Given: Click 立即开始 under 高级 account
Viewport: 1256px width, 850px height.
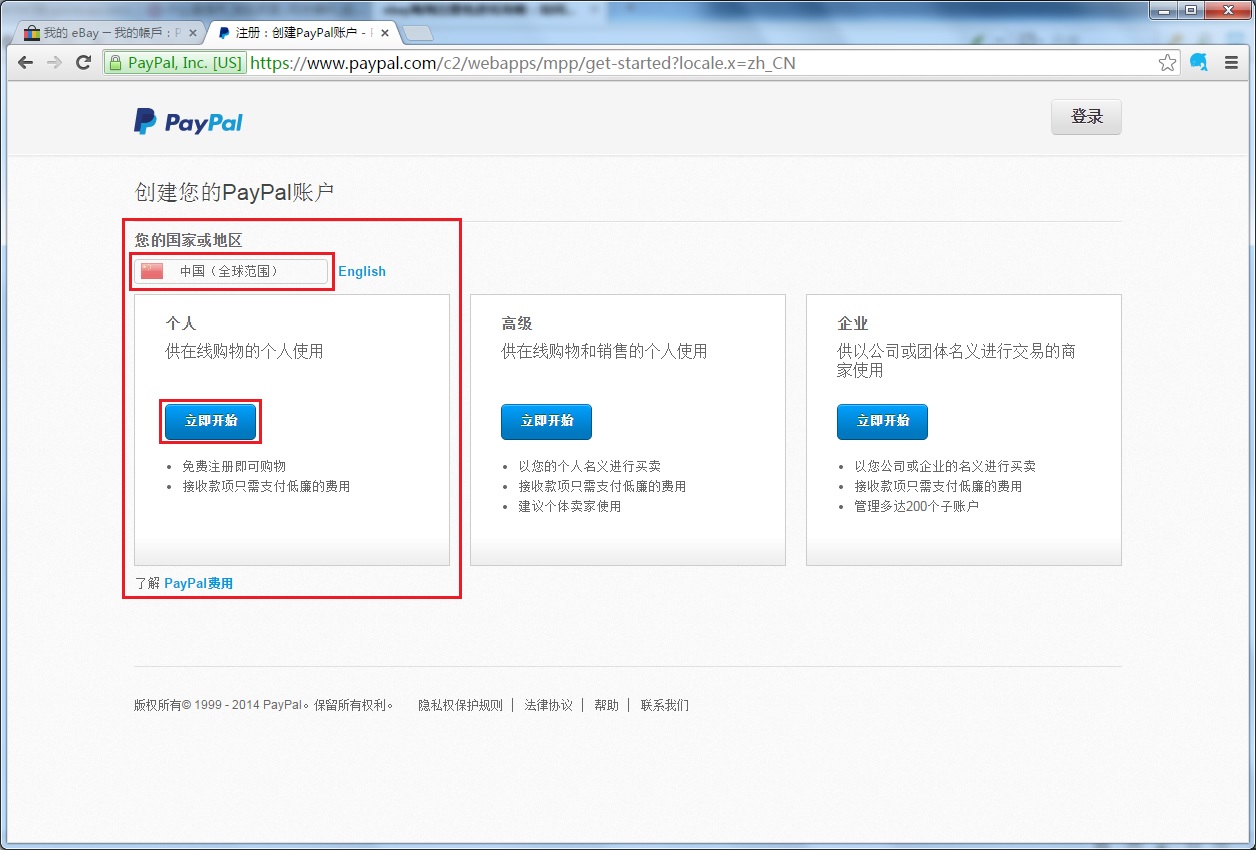Looking at the screenshot, I should click(x=546, y=421).
